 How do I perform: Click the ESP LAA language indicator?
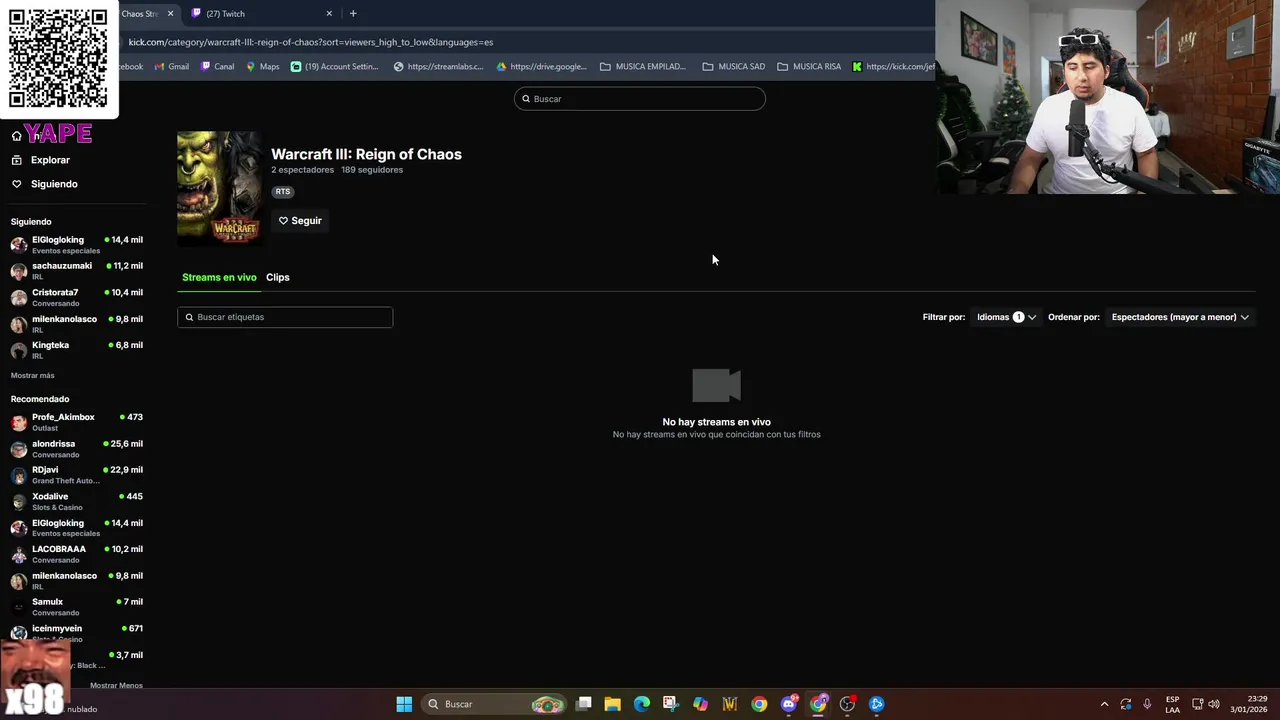click(1173, 704)
